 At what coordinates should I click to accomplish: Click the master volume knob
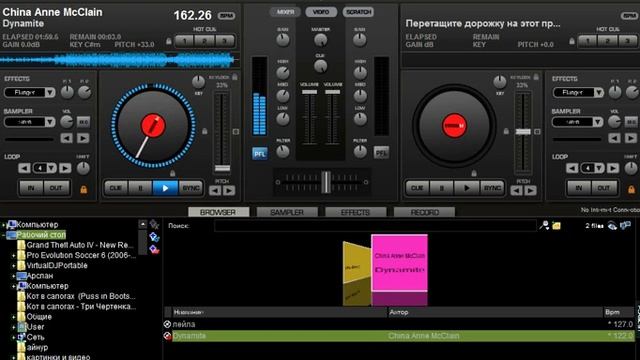pyautogui.click(x=321, y=40)
